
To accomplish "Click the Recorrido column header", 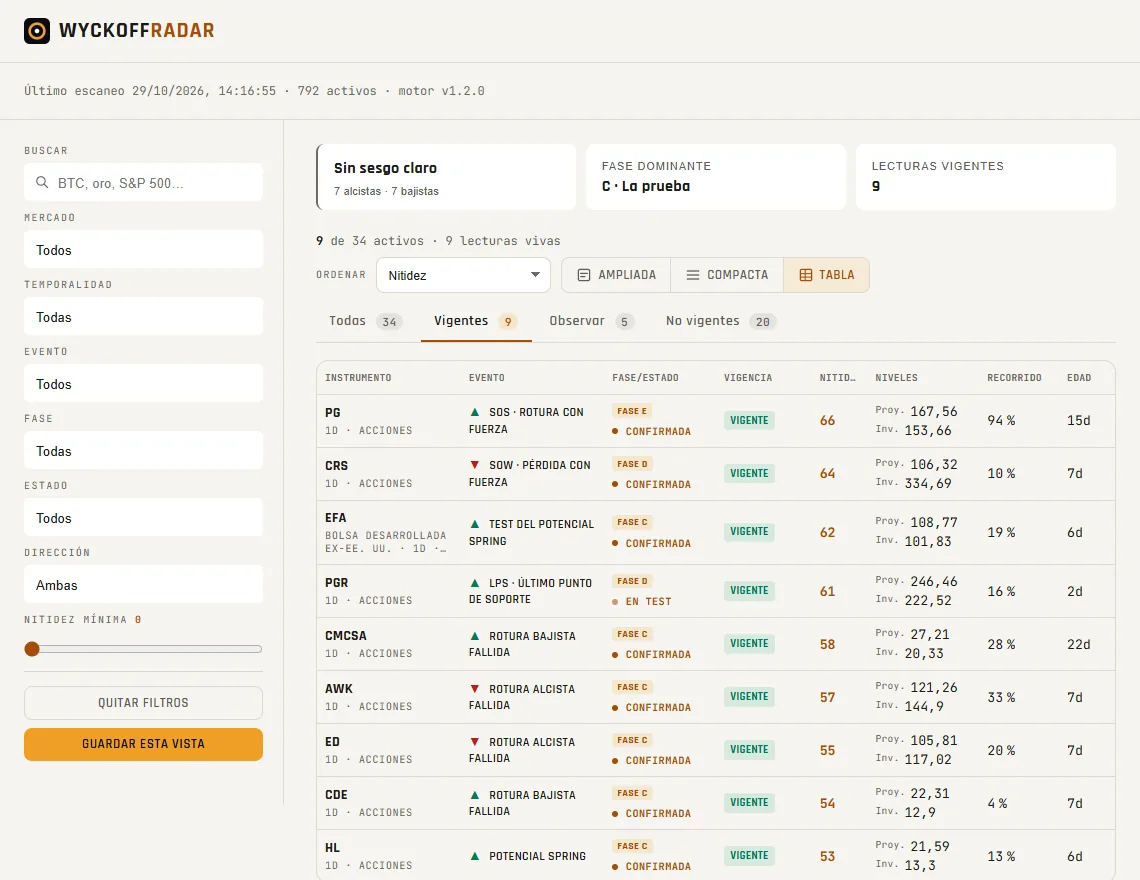I will [1014, 377].
